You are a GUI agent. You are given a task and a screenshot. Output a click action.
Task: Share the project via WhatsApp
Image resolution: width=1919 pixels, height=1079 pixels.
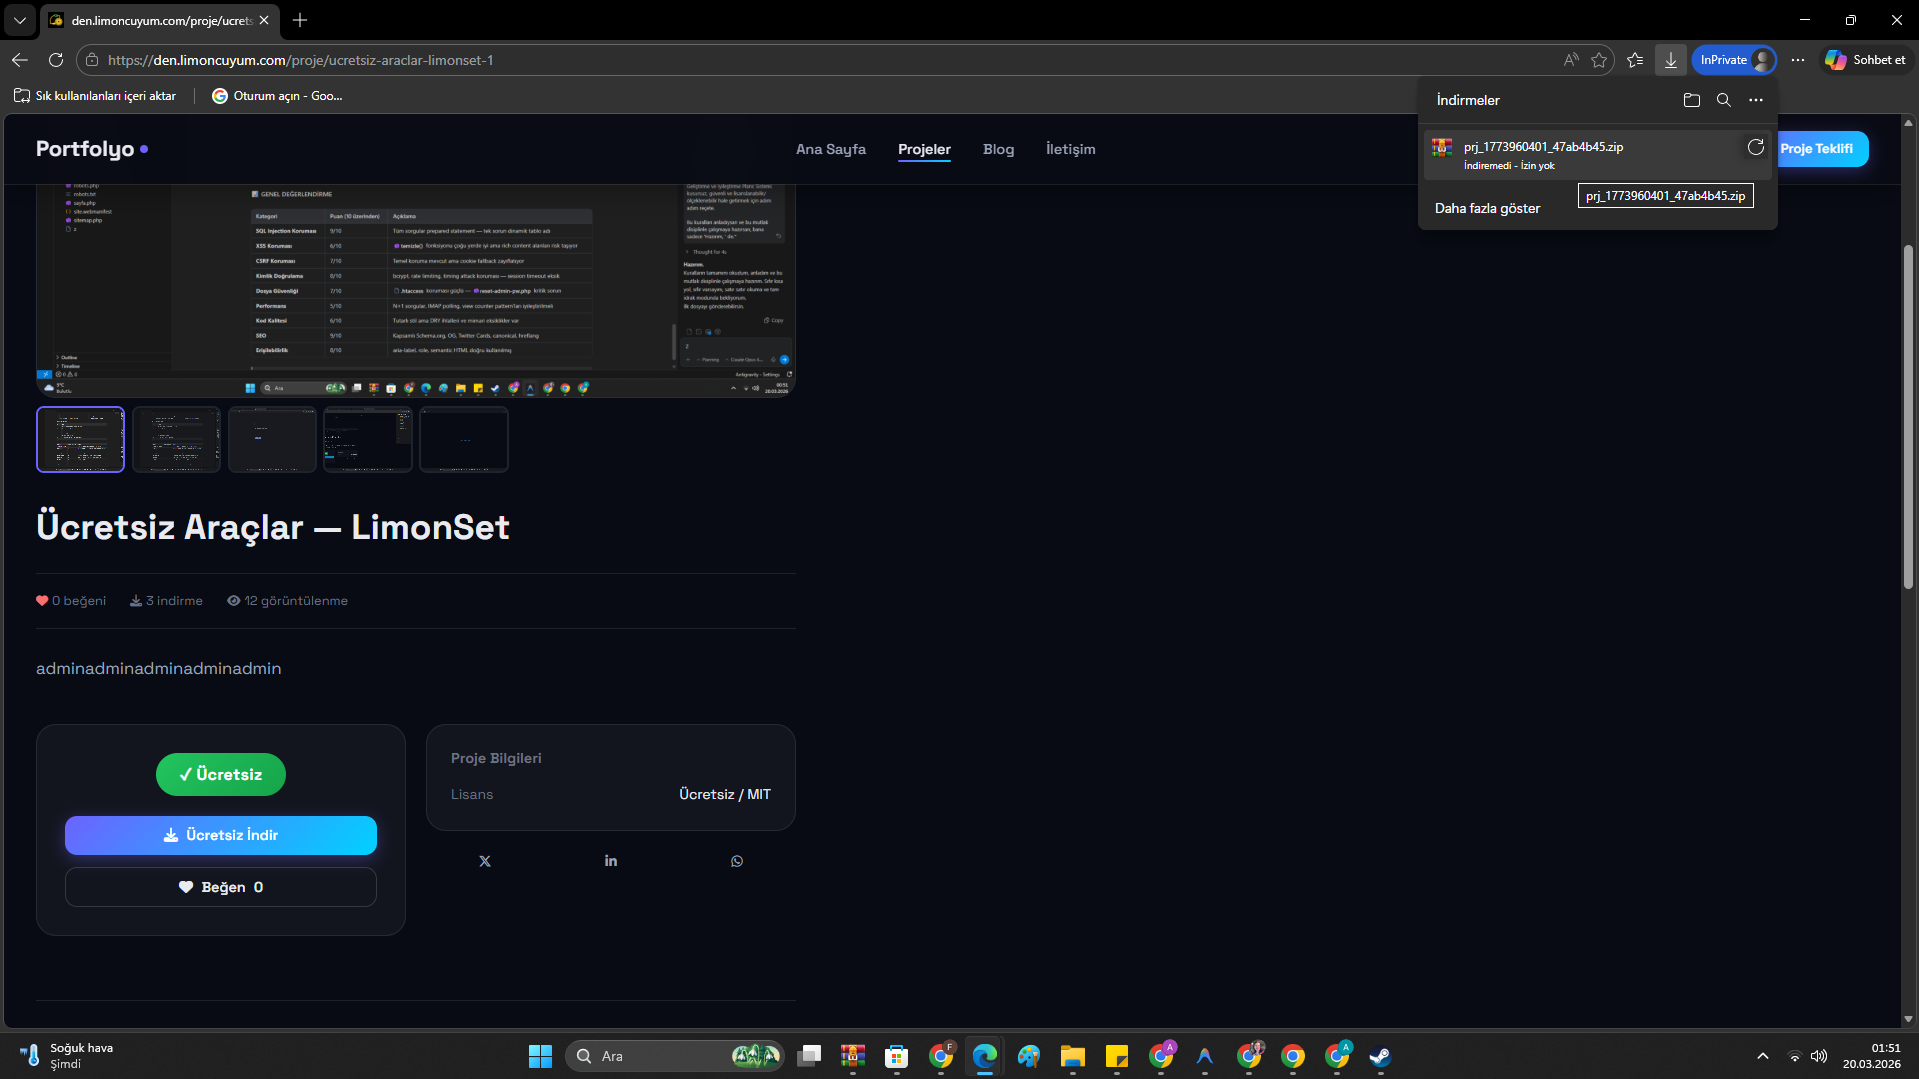[737, 861]
